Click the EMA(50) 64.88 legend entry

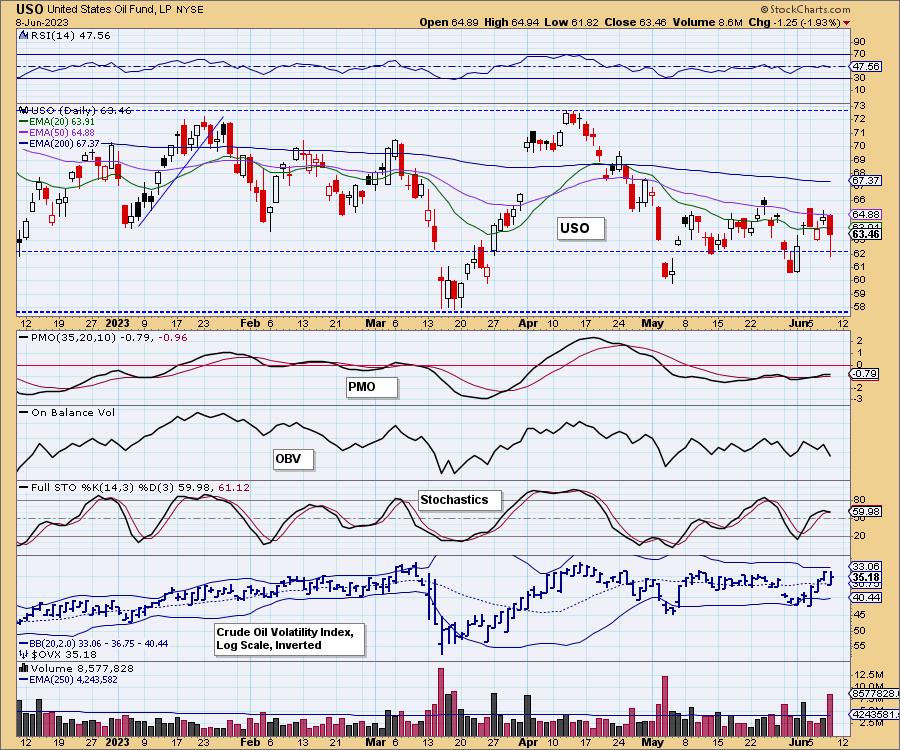[57, 133]
